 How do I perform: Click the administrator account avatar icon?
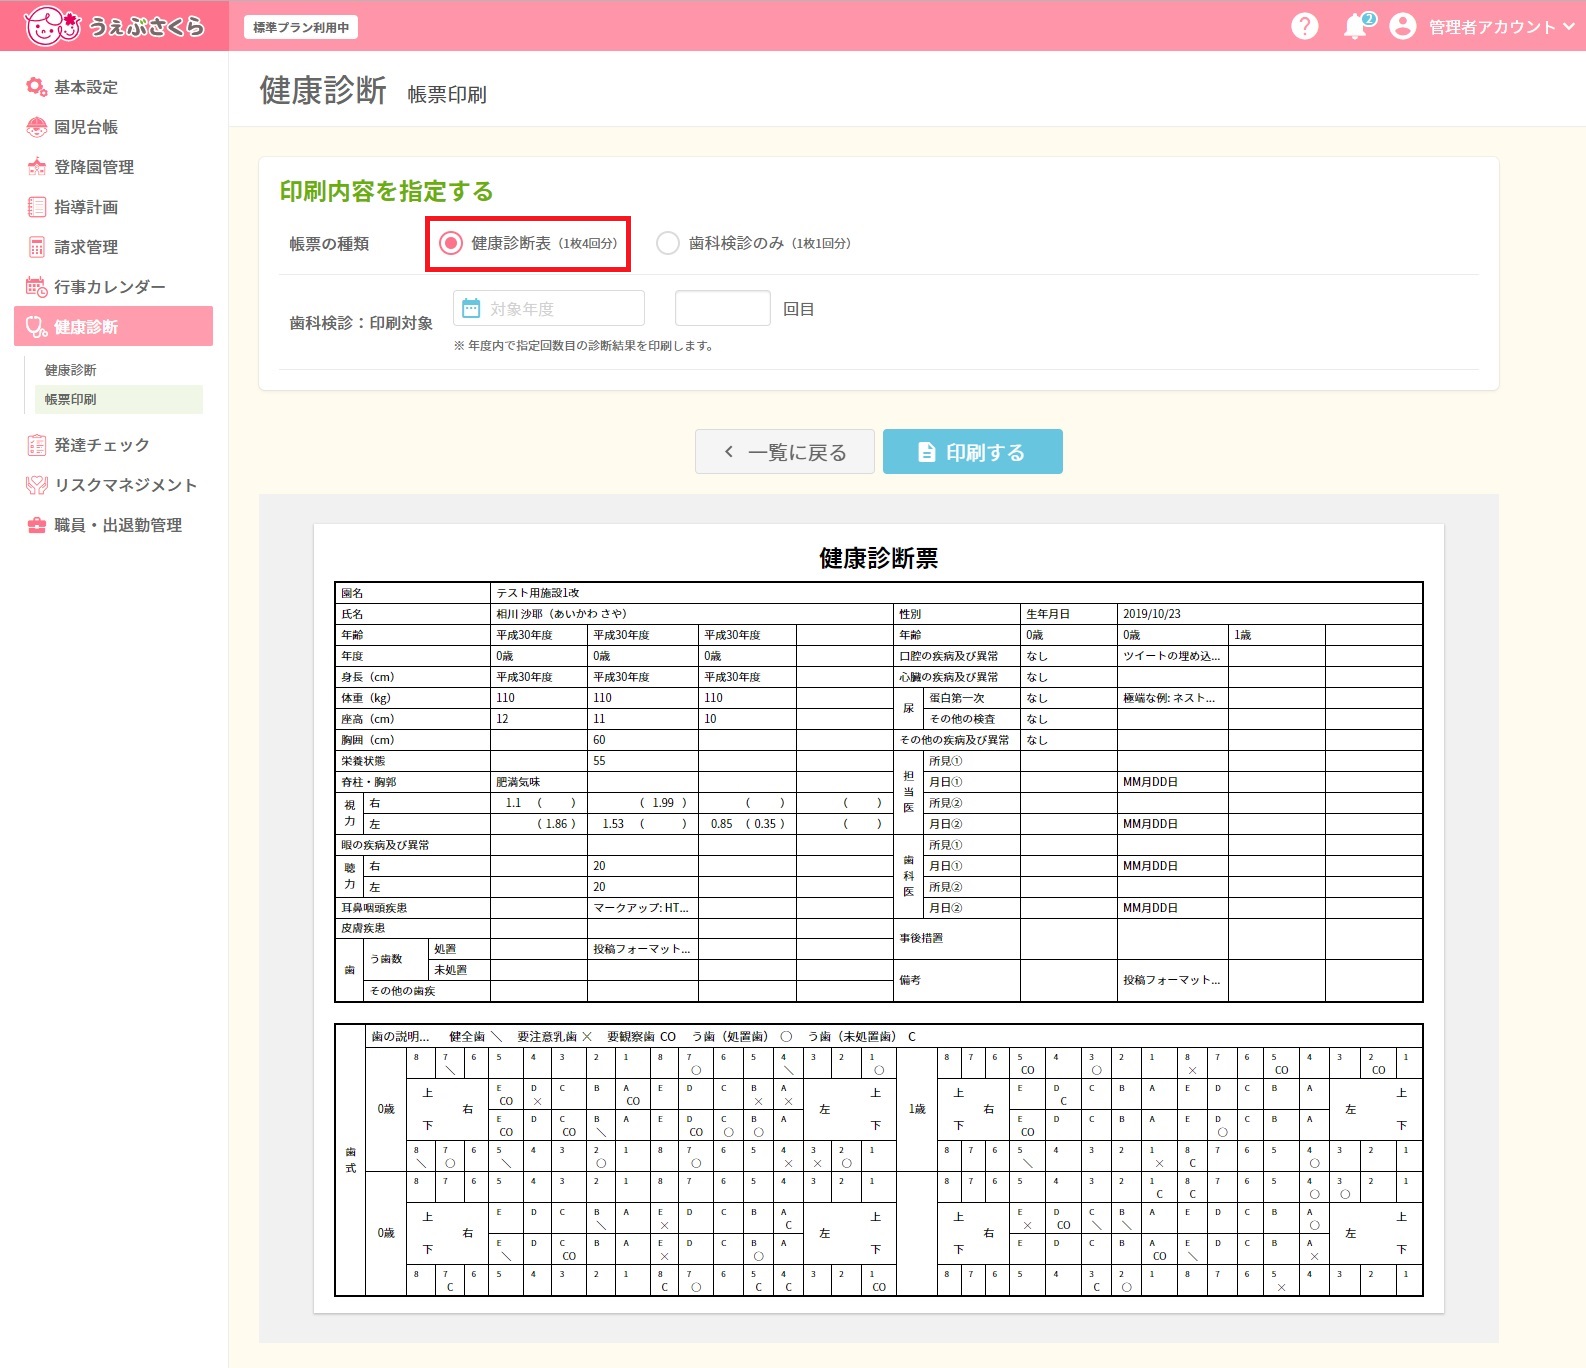pyautogui.click(x=1403, y=26)
